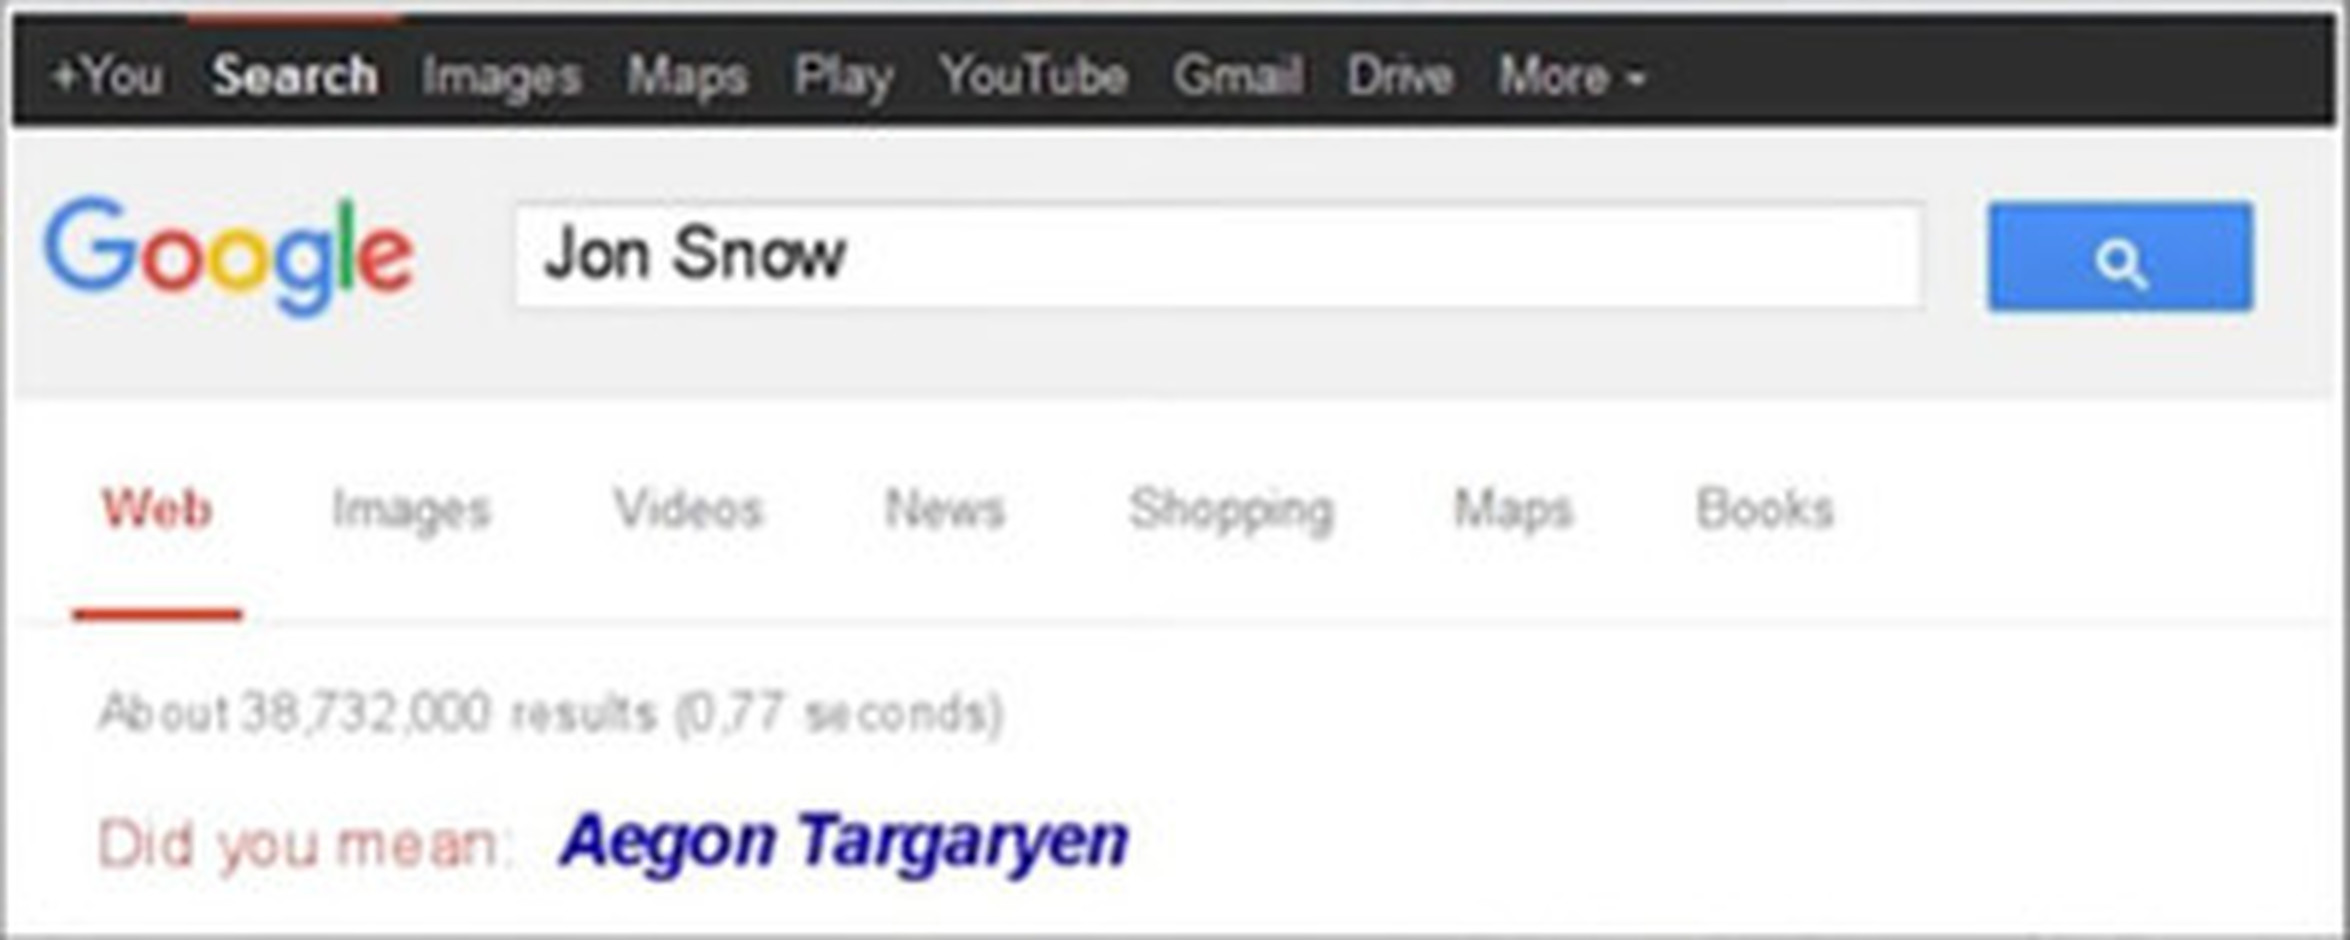Switch to the Books results tab
The width and height of the screenshot is (2350, 940).
(x=1765, y=508)
